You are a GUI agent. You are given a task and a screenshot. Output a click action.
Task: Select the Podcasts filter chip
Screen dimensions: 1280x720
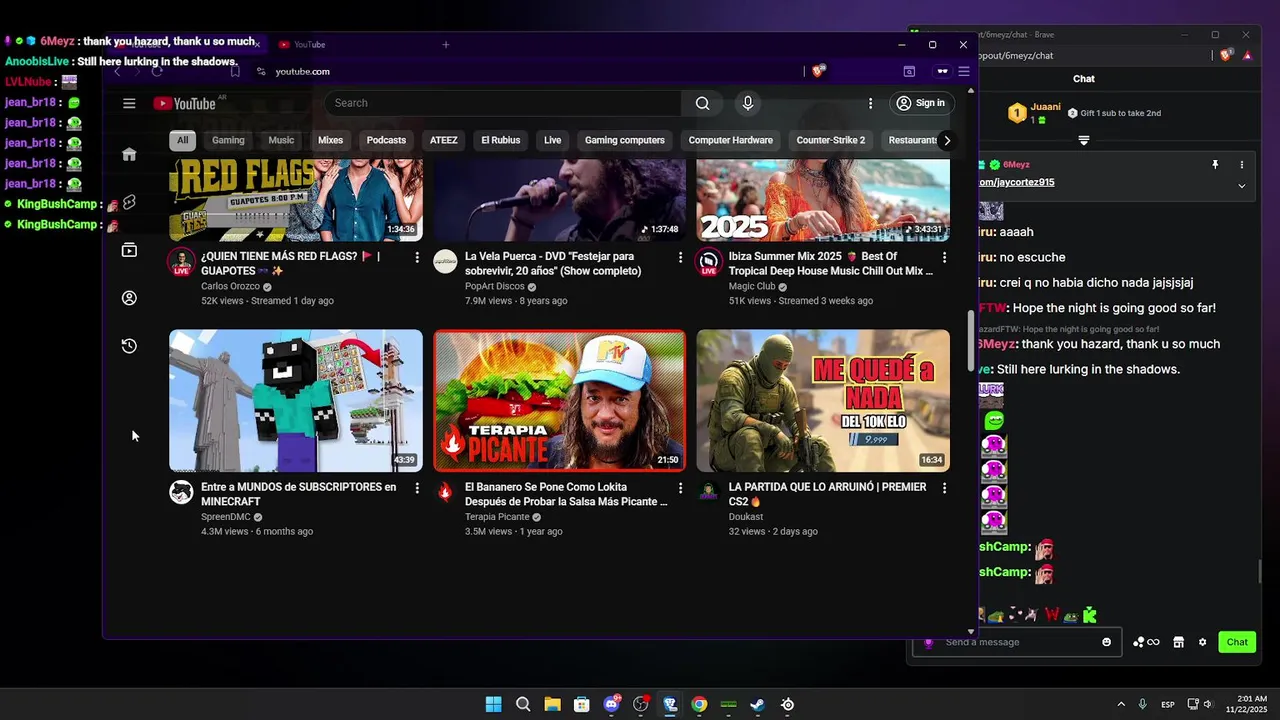pyautogui.click(x=386, y=140)
